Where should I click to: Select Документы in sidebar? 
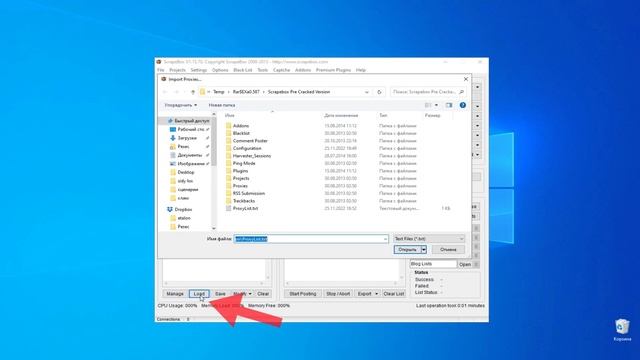[x=189, y=155]
